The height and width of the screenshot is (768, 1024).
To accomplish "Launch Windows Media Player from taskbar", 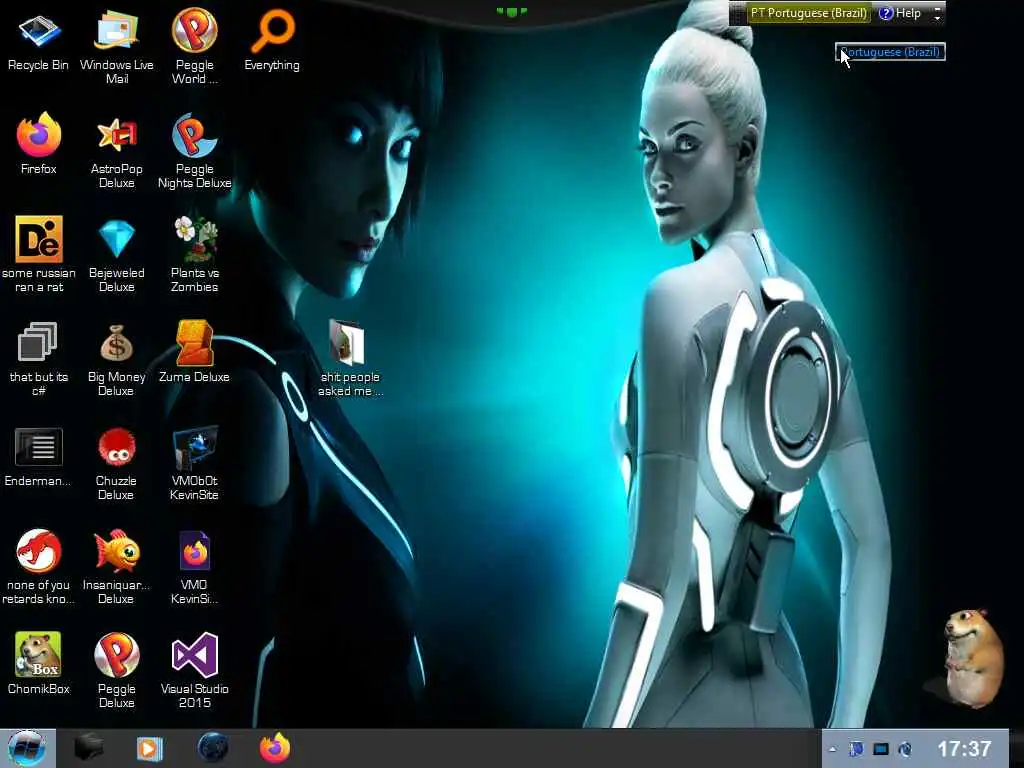I will [149, 748].
